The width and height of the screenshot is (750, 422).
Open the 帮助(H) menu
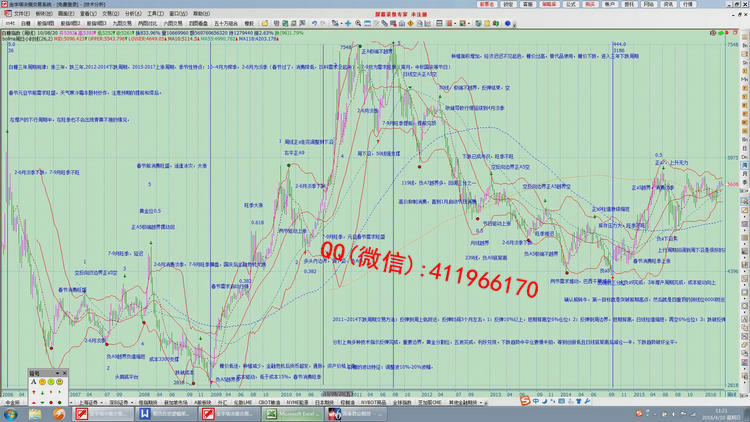click(x=201, y=14)
